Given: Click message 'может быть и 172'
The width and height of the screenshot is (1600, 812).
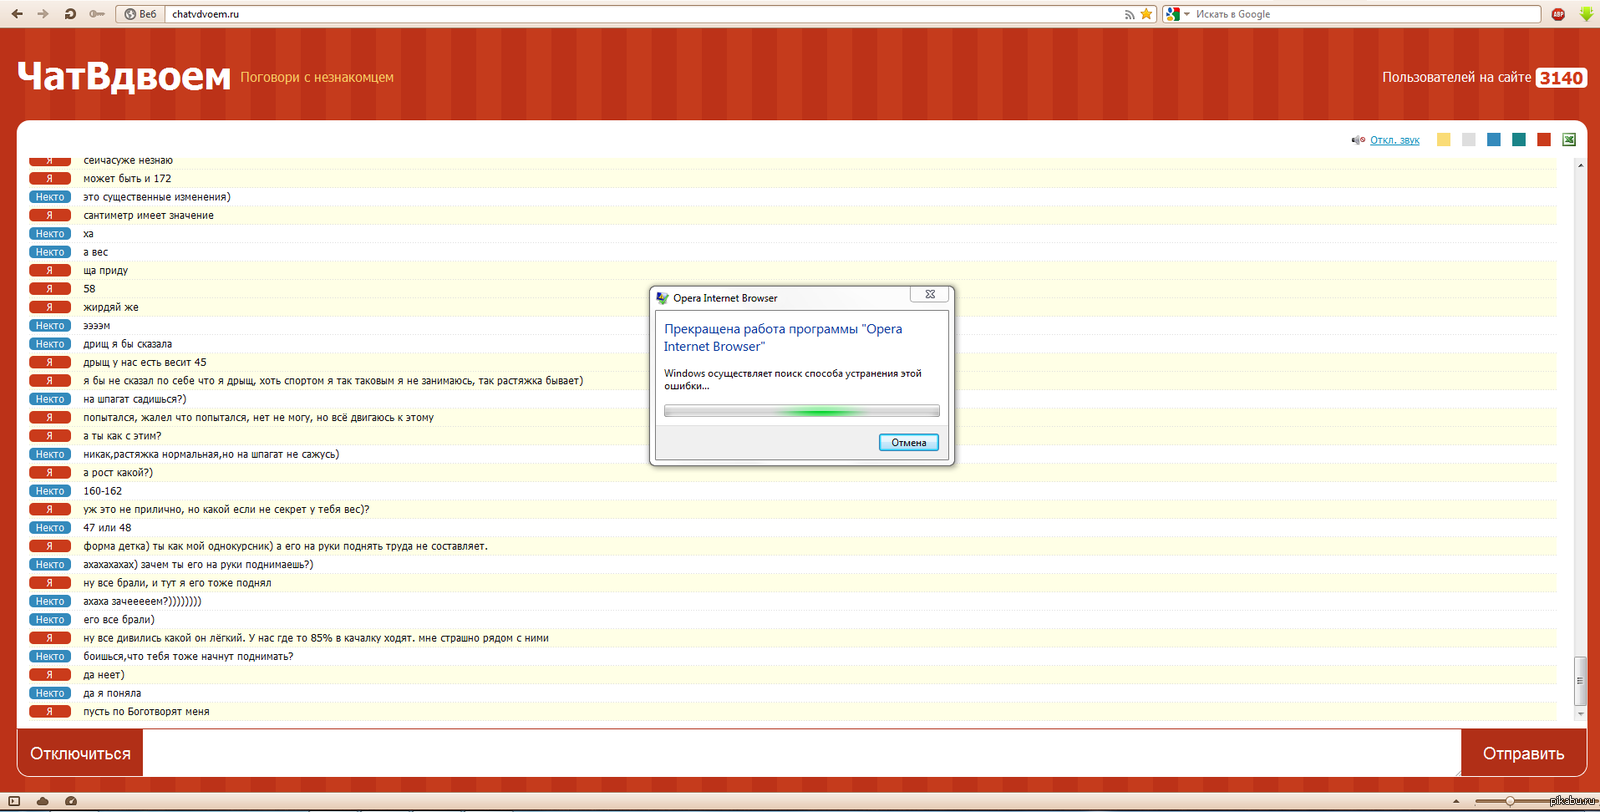Looking at the screenshot, I should click(127, 179).
